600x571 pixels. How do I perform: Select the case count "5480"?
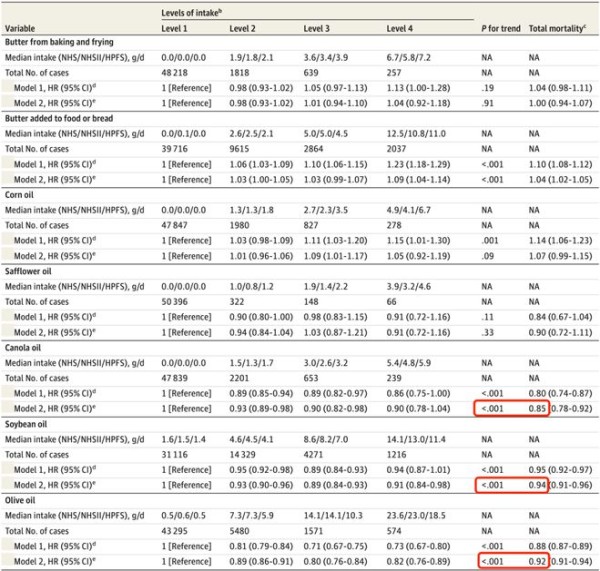coord(239,531)
